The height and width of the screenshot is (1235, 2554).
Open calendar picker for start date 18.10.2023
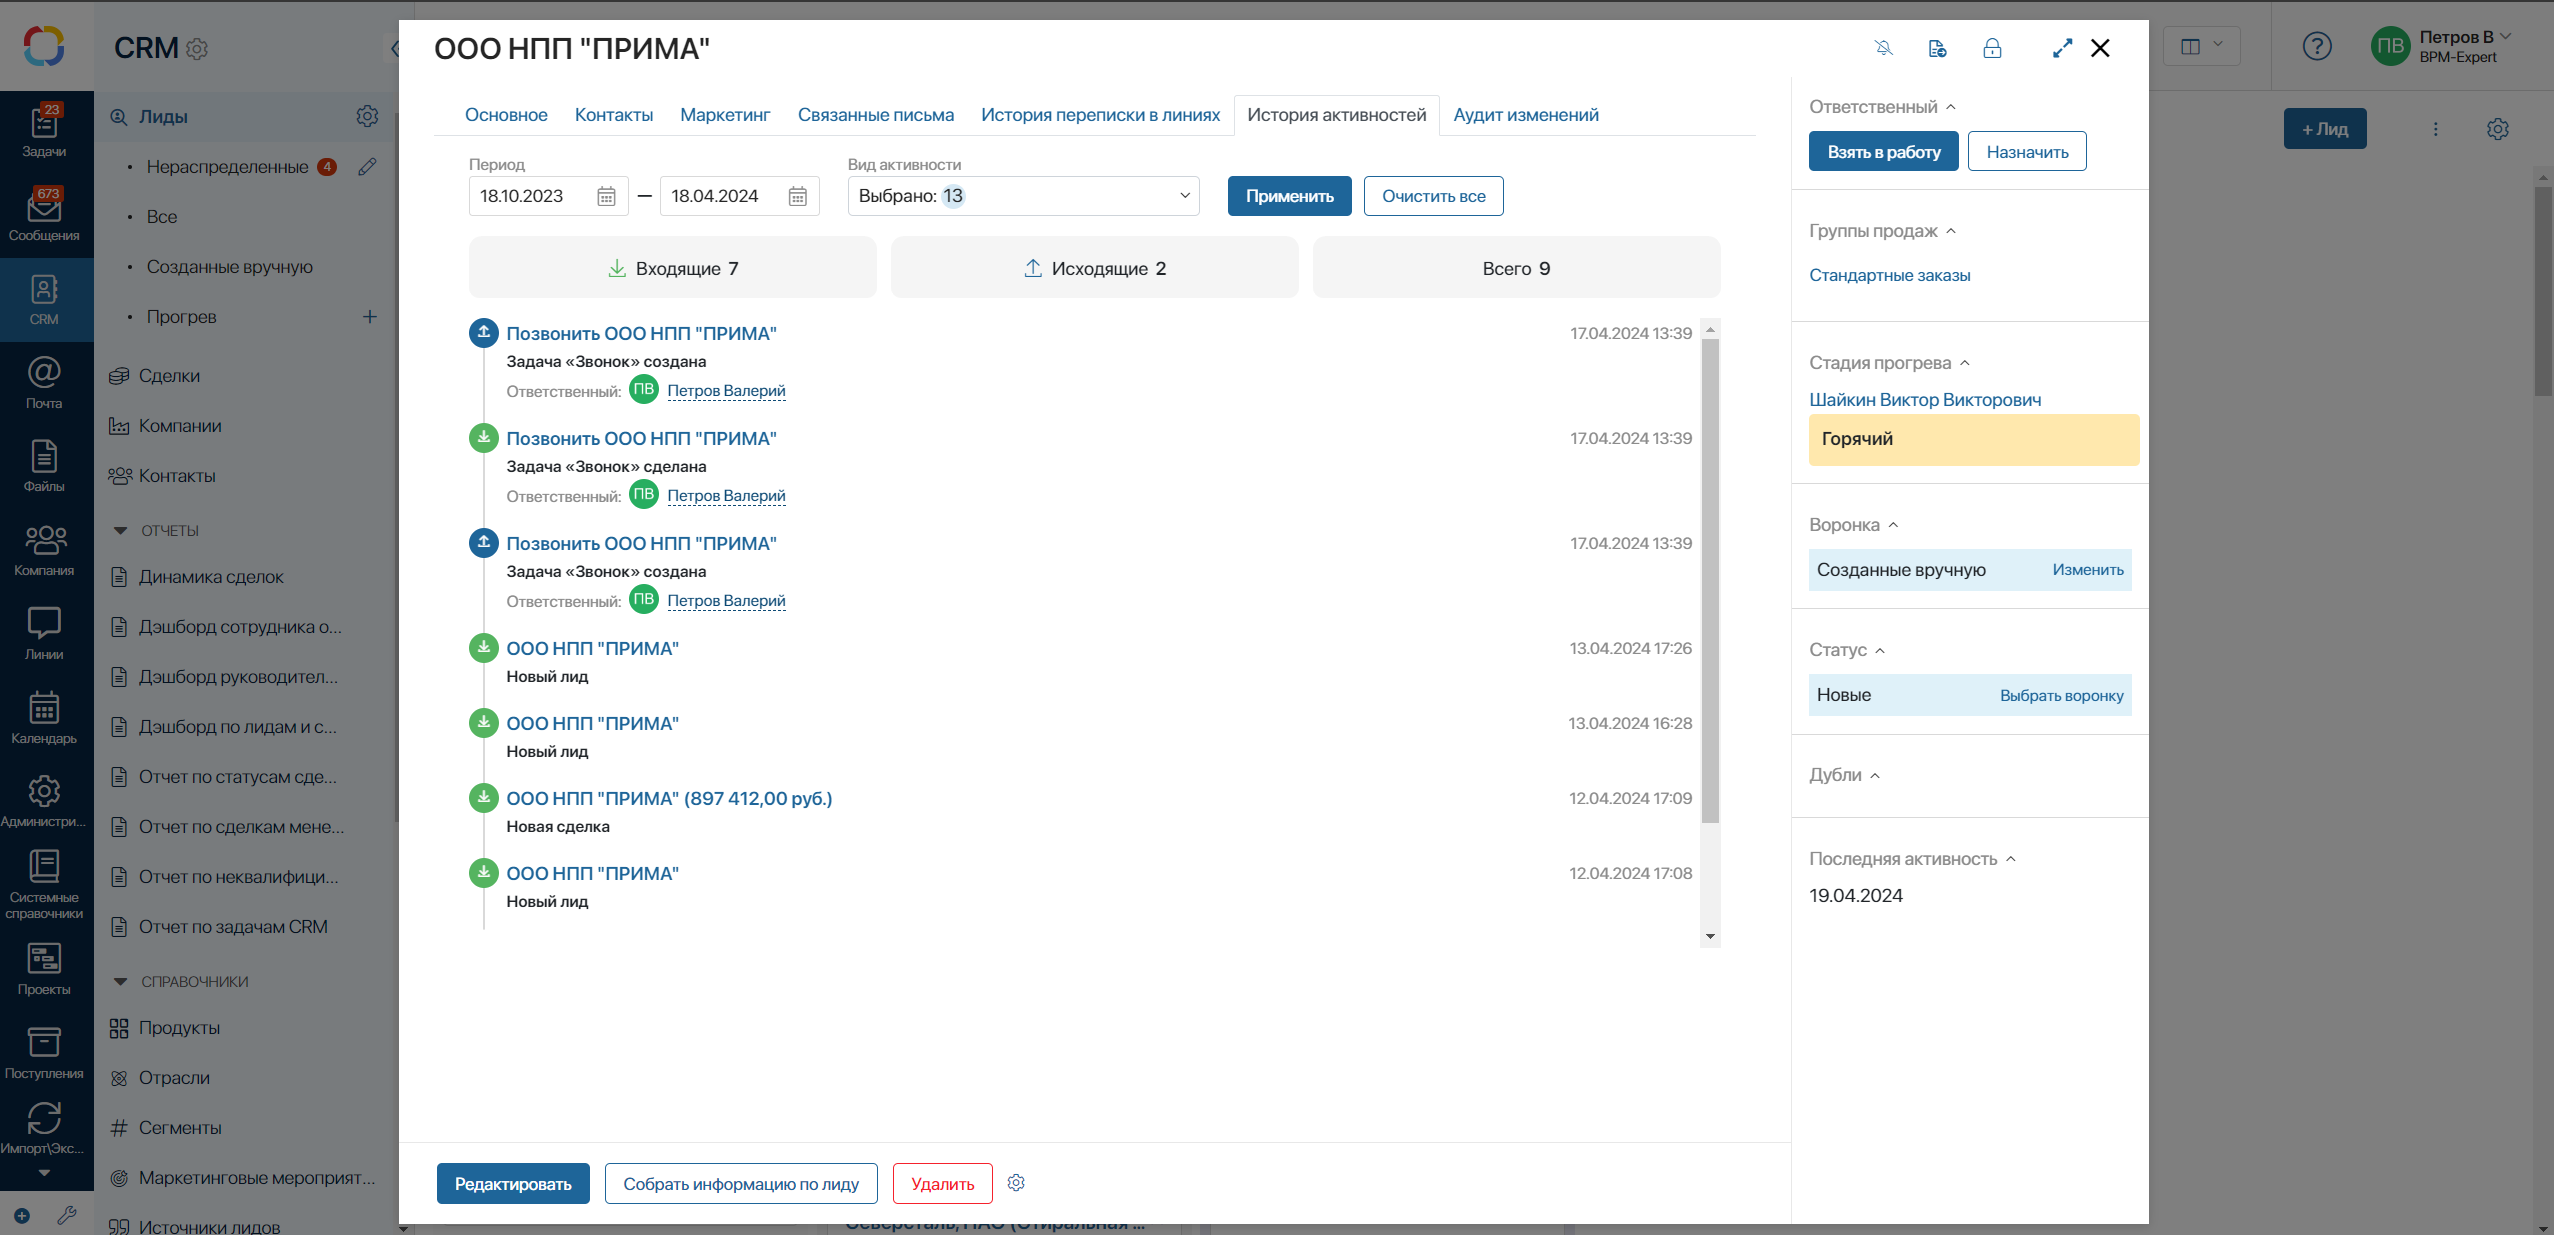pyautogui.click(x=606, y=196)
